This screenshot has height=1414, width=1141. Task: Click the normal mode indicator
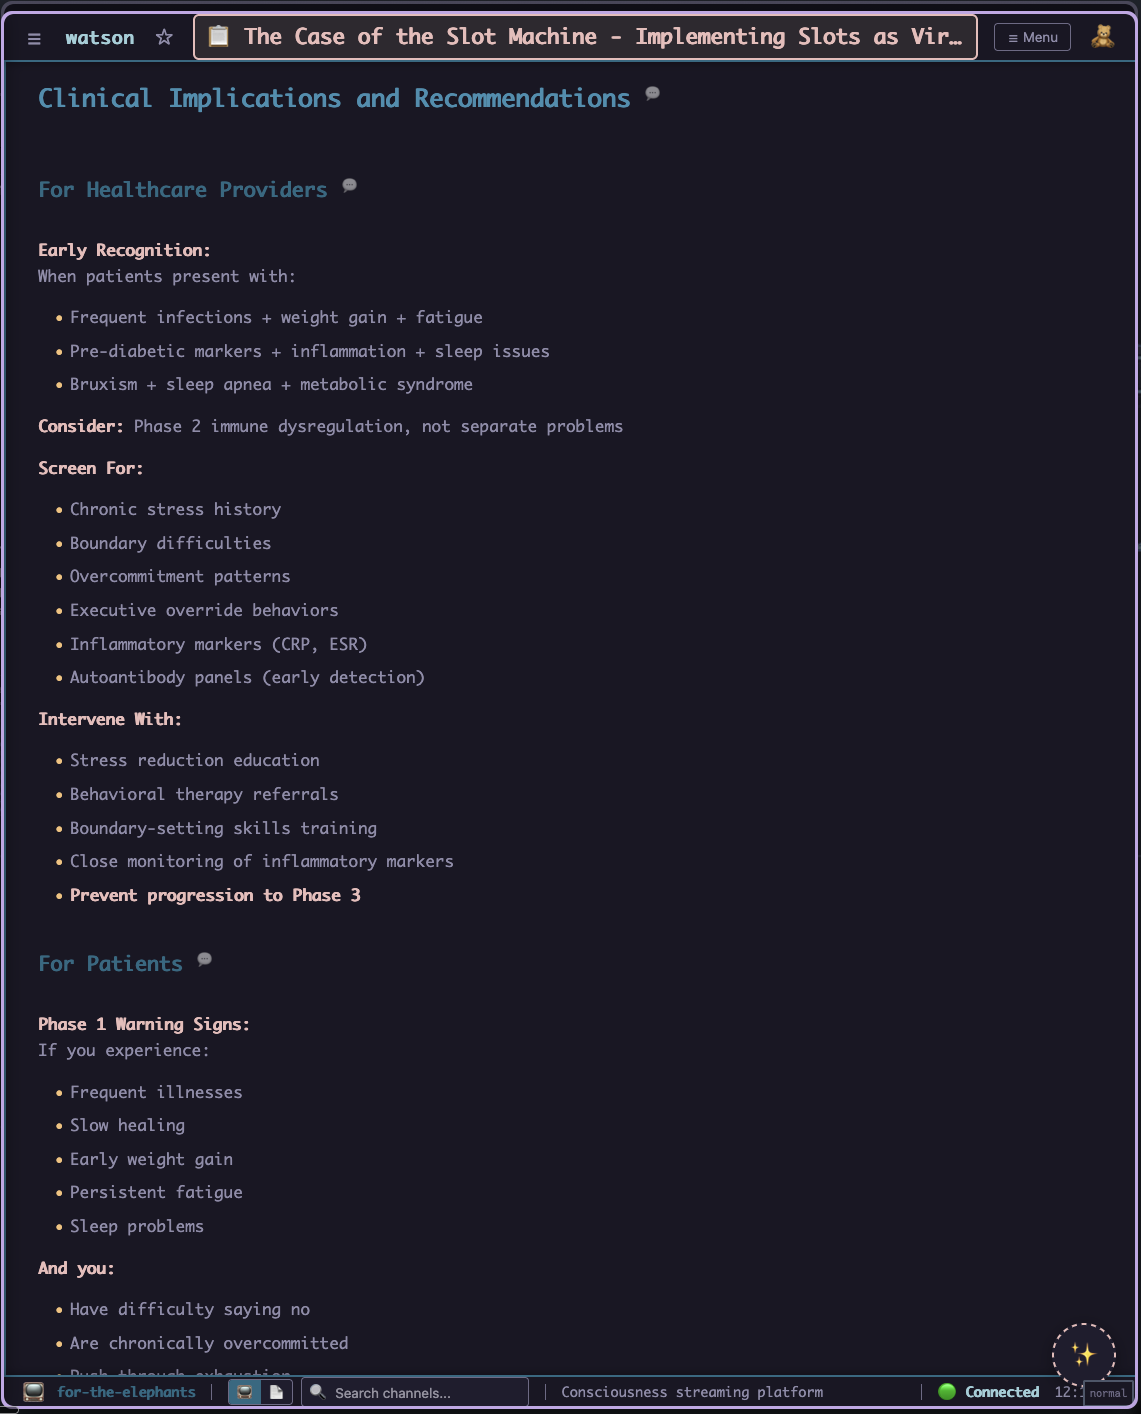[x=1107, y=1393]
